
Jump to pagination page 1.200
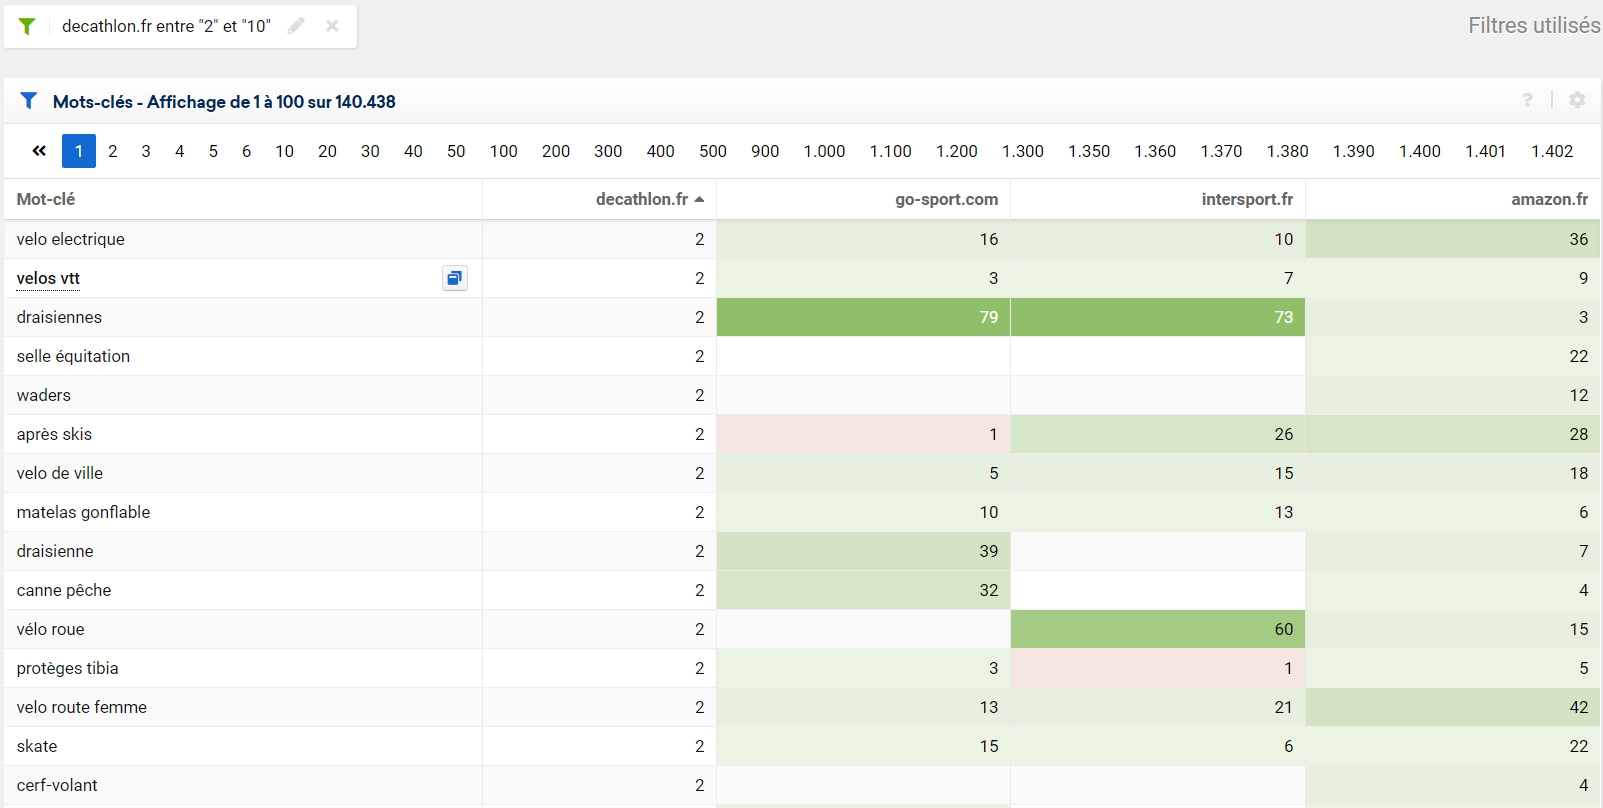[957, 151]
